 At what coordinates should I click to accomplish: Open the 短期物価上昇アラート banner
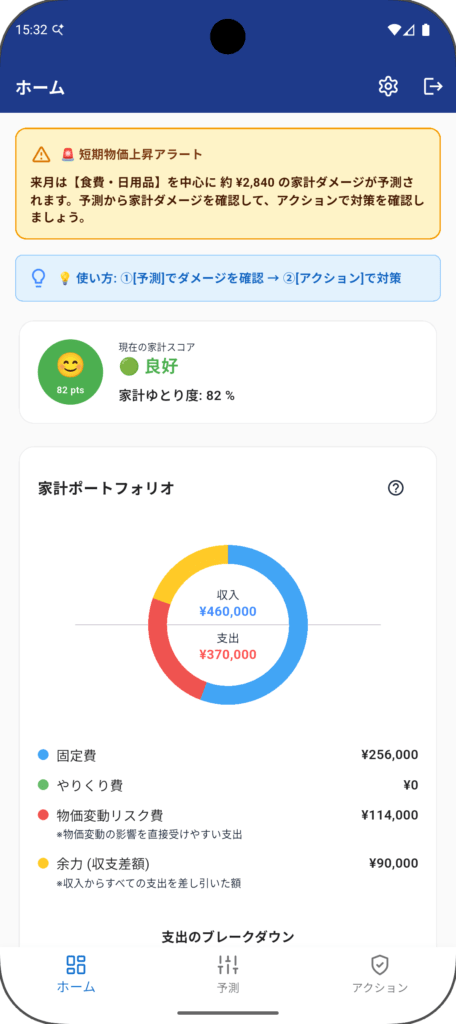click(228, 184)
